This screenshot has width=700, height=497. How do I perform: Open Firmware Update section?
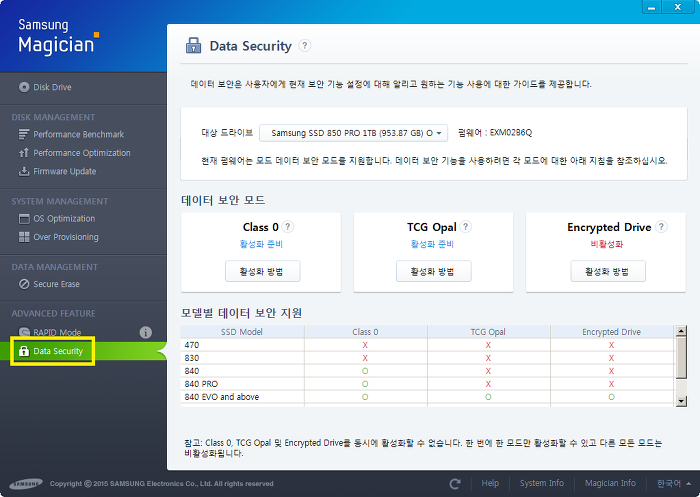[x=57, y=171]
